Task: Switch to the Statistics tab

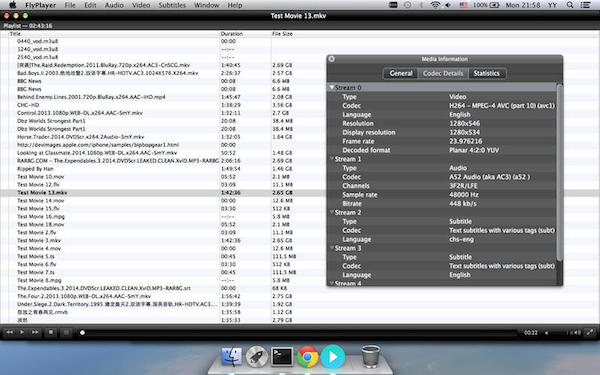Action: click(x=487, y=73)
